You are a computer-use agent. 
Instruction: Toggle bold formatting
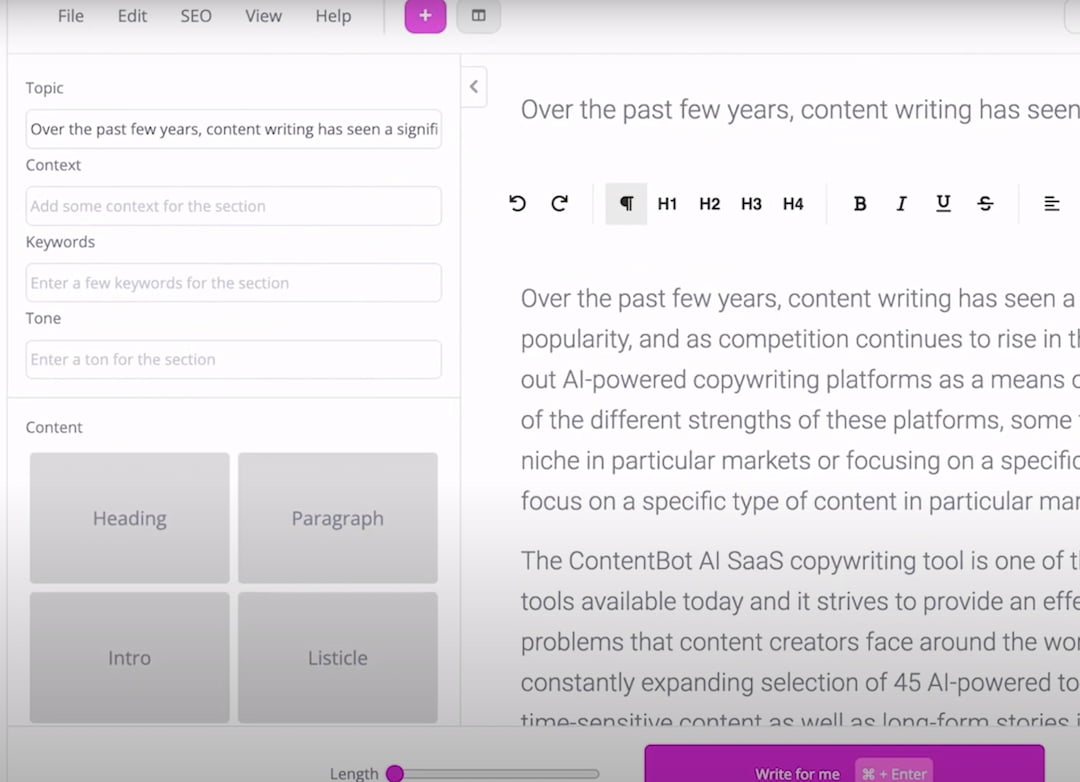[x=860, y=204]
